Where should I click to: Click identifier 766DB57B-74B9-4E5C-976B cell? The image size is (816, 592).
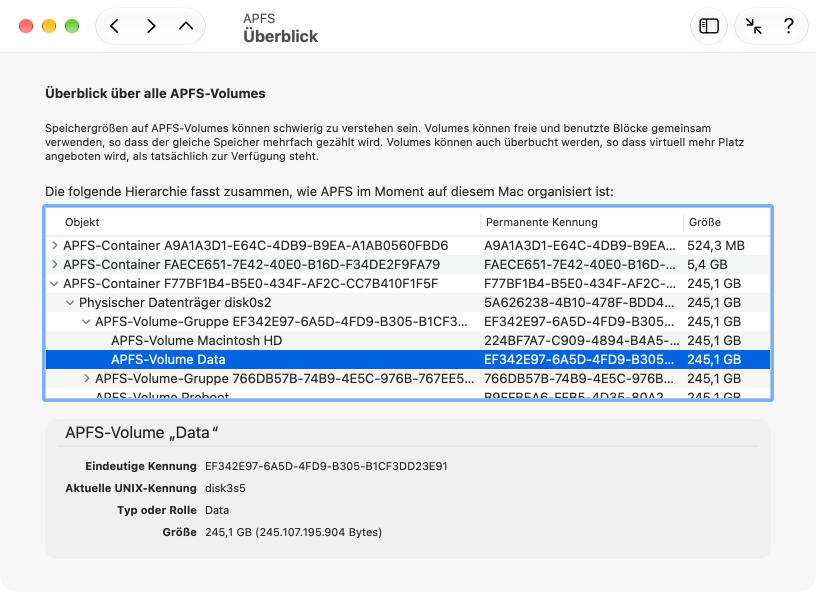pos(579,379)
